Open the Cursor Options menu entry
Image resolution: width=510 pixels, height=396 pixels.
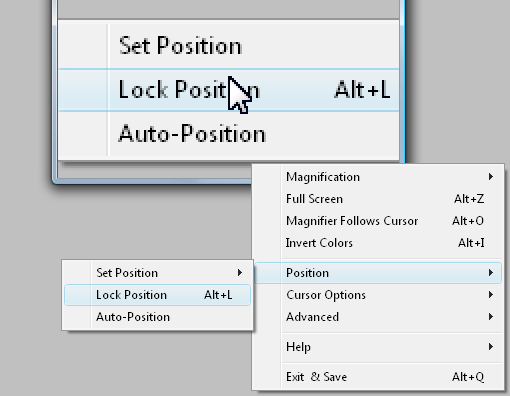378,295
